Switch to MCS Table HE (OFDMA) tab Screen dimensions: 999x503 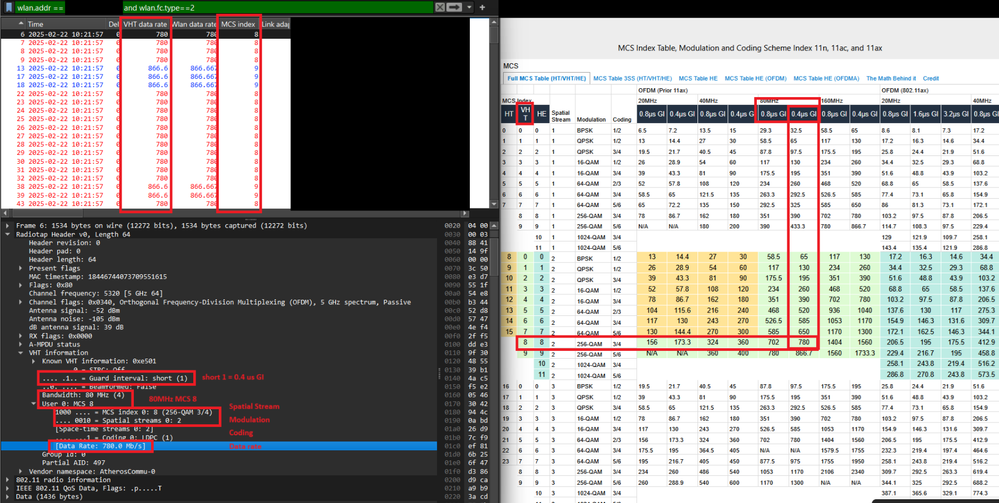(x=826, y=78)
